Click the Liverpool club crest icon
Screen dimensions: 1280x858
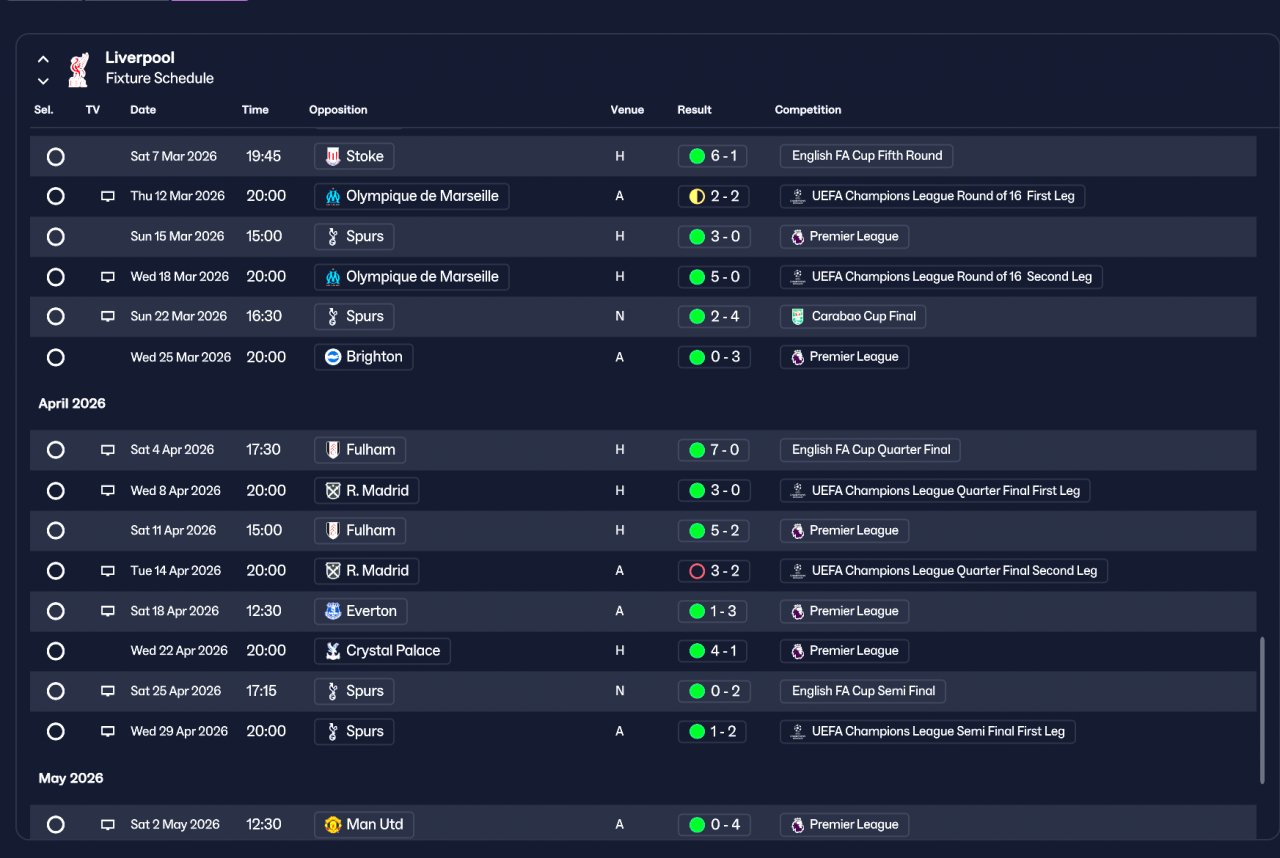click(x=78, y=69)
